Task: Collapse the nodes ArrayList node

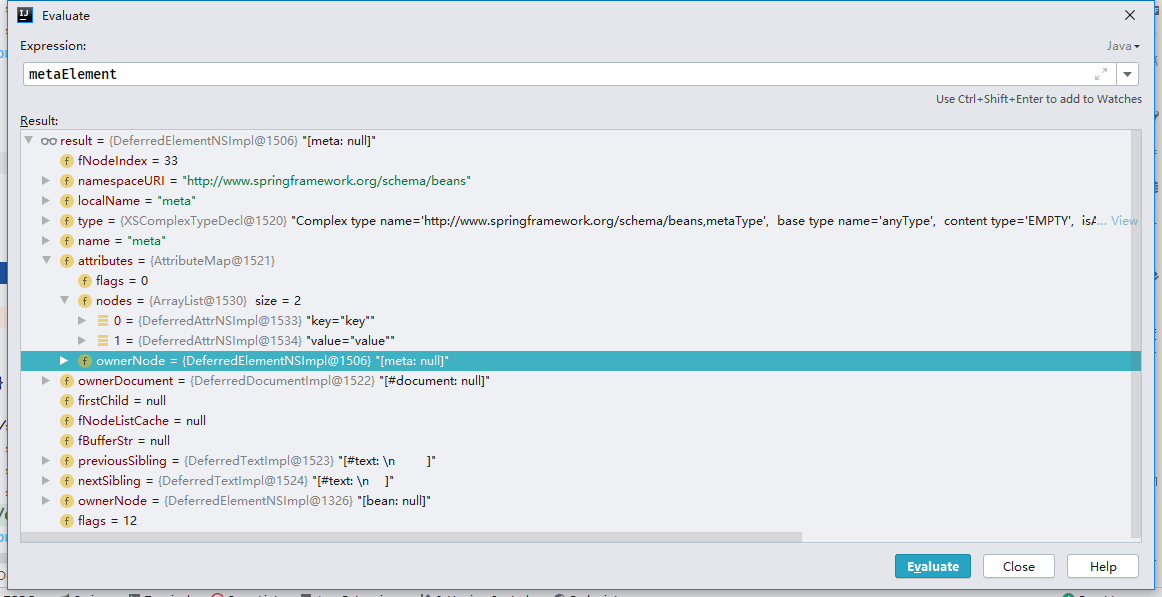Action: pos(64,301)
